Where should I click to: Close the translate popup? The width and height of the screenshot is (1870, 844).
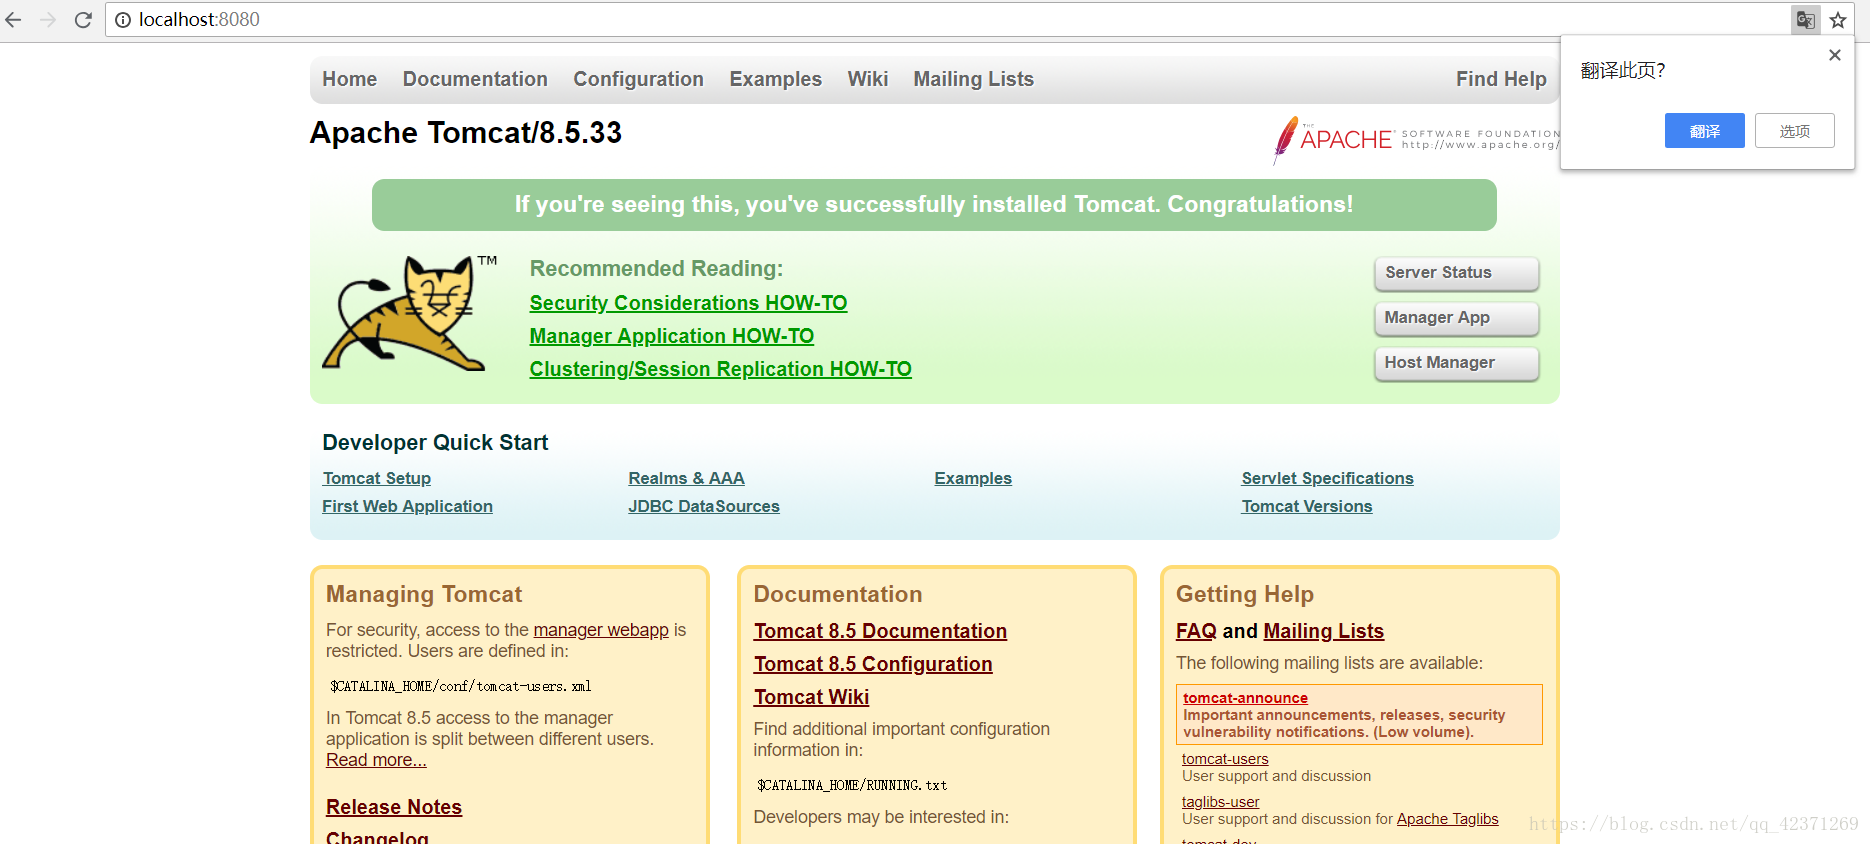[x=1835, y=55]
